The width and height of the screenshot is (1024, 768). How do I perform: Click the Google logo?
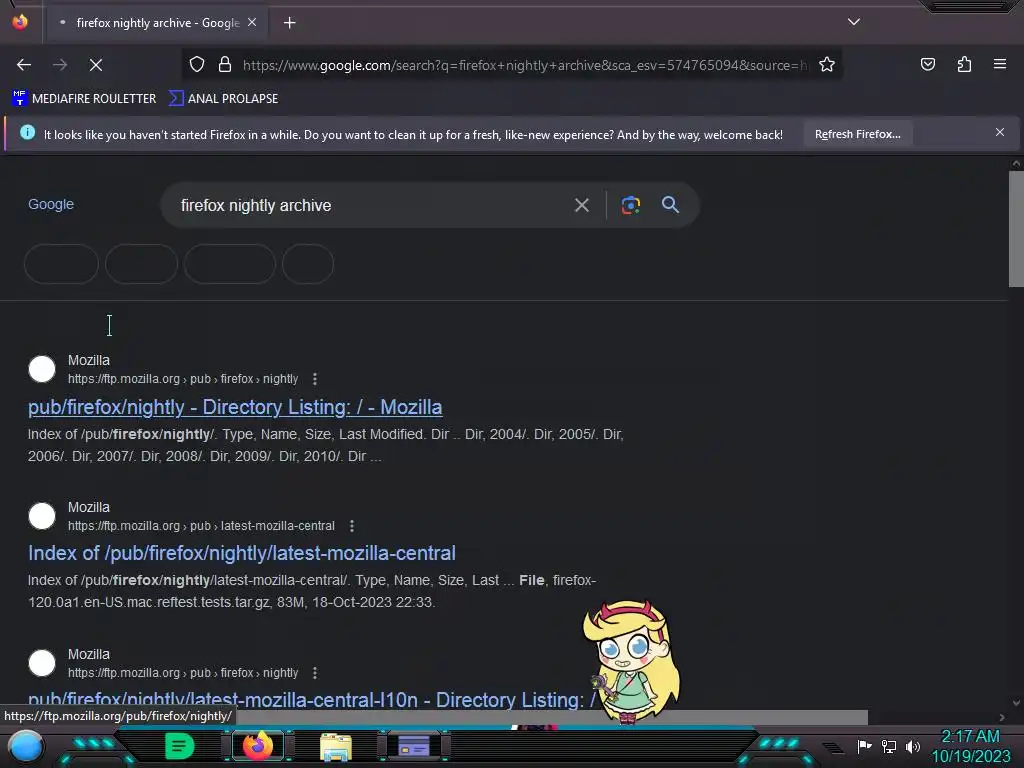pyautogui.click(x=51, y=204)
